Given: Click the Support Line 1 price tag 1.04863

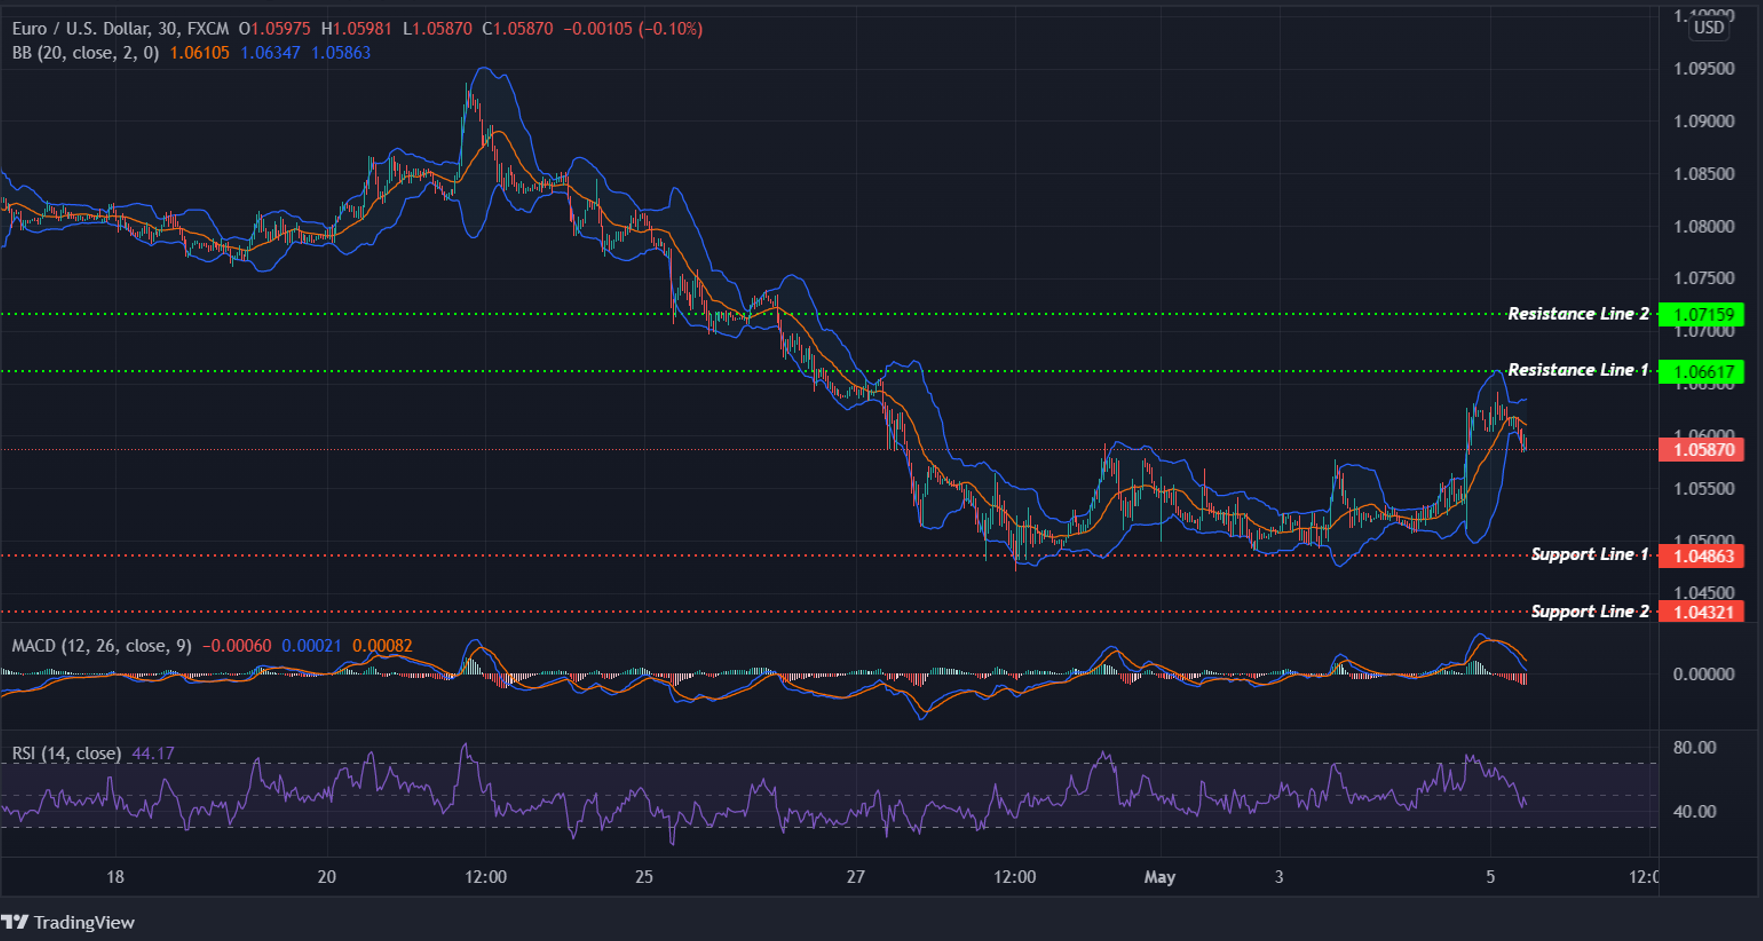Looking at the screenshot, I should point(1703,557).
